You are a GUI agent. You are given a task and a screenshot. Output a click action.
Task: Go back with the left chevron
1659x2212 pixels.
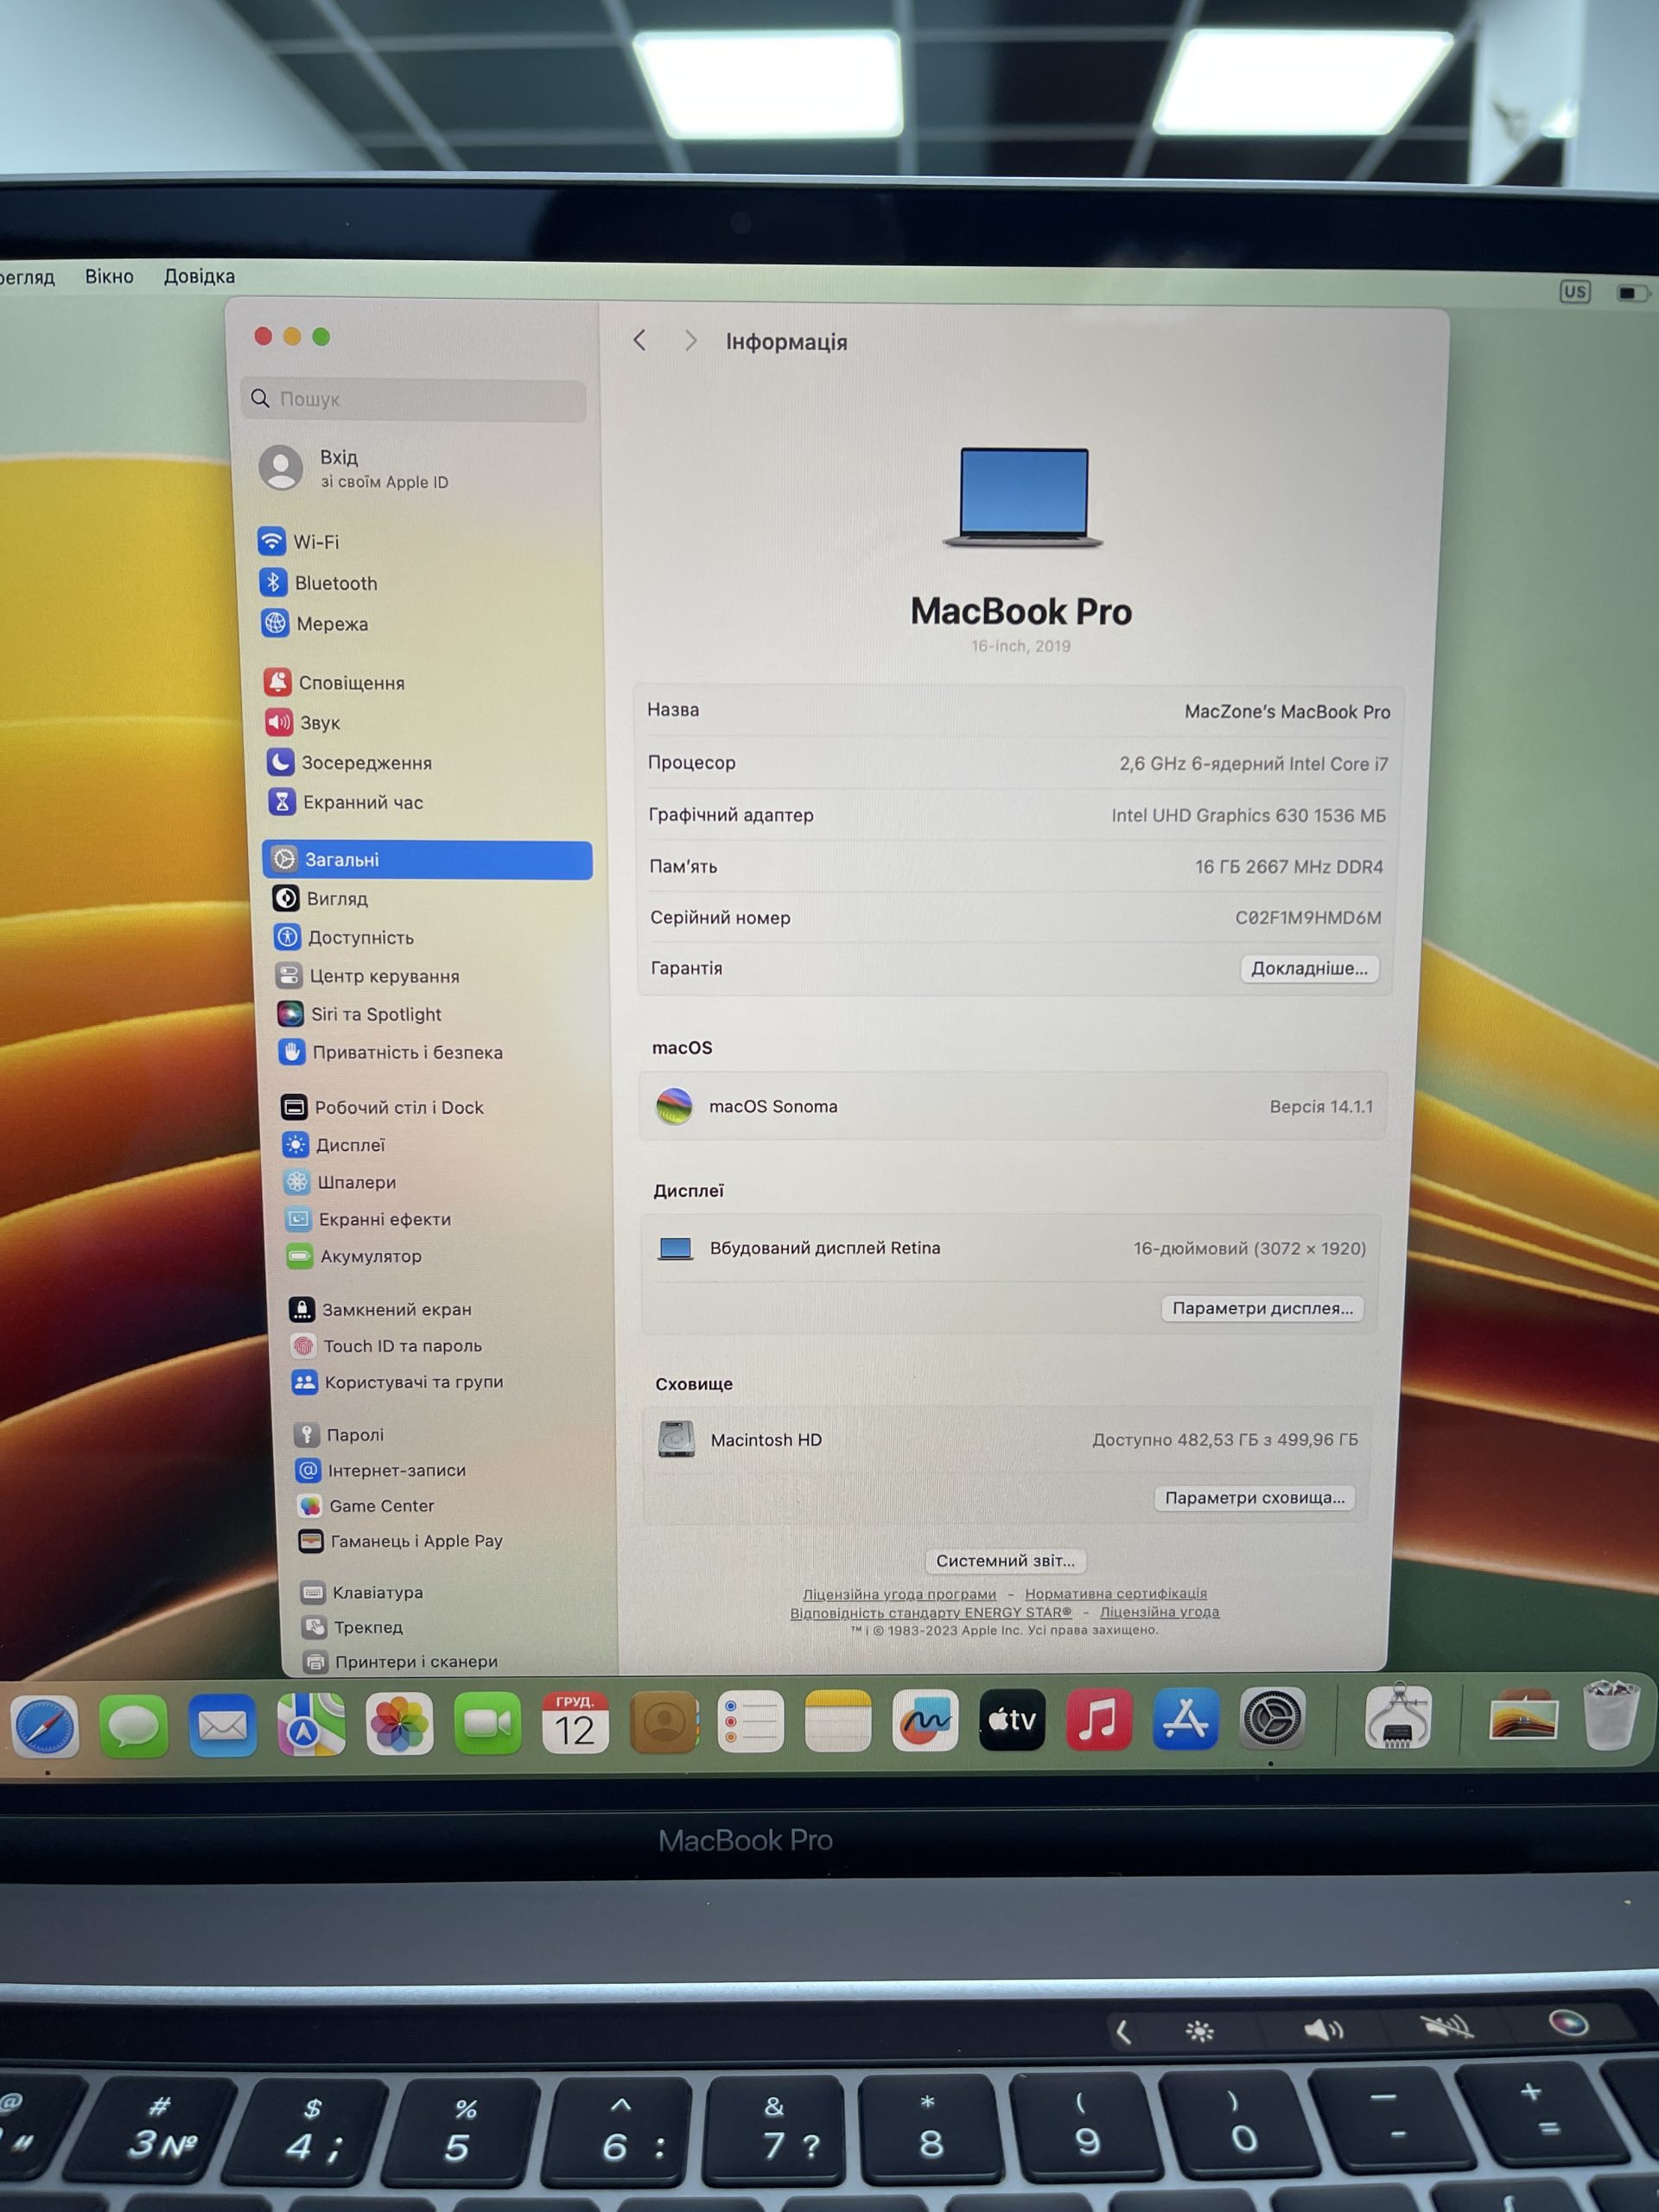click(640, 341)
